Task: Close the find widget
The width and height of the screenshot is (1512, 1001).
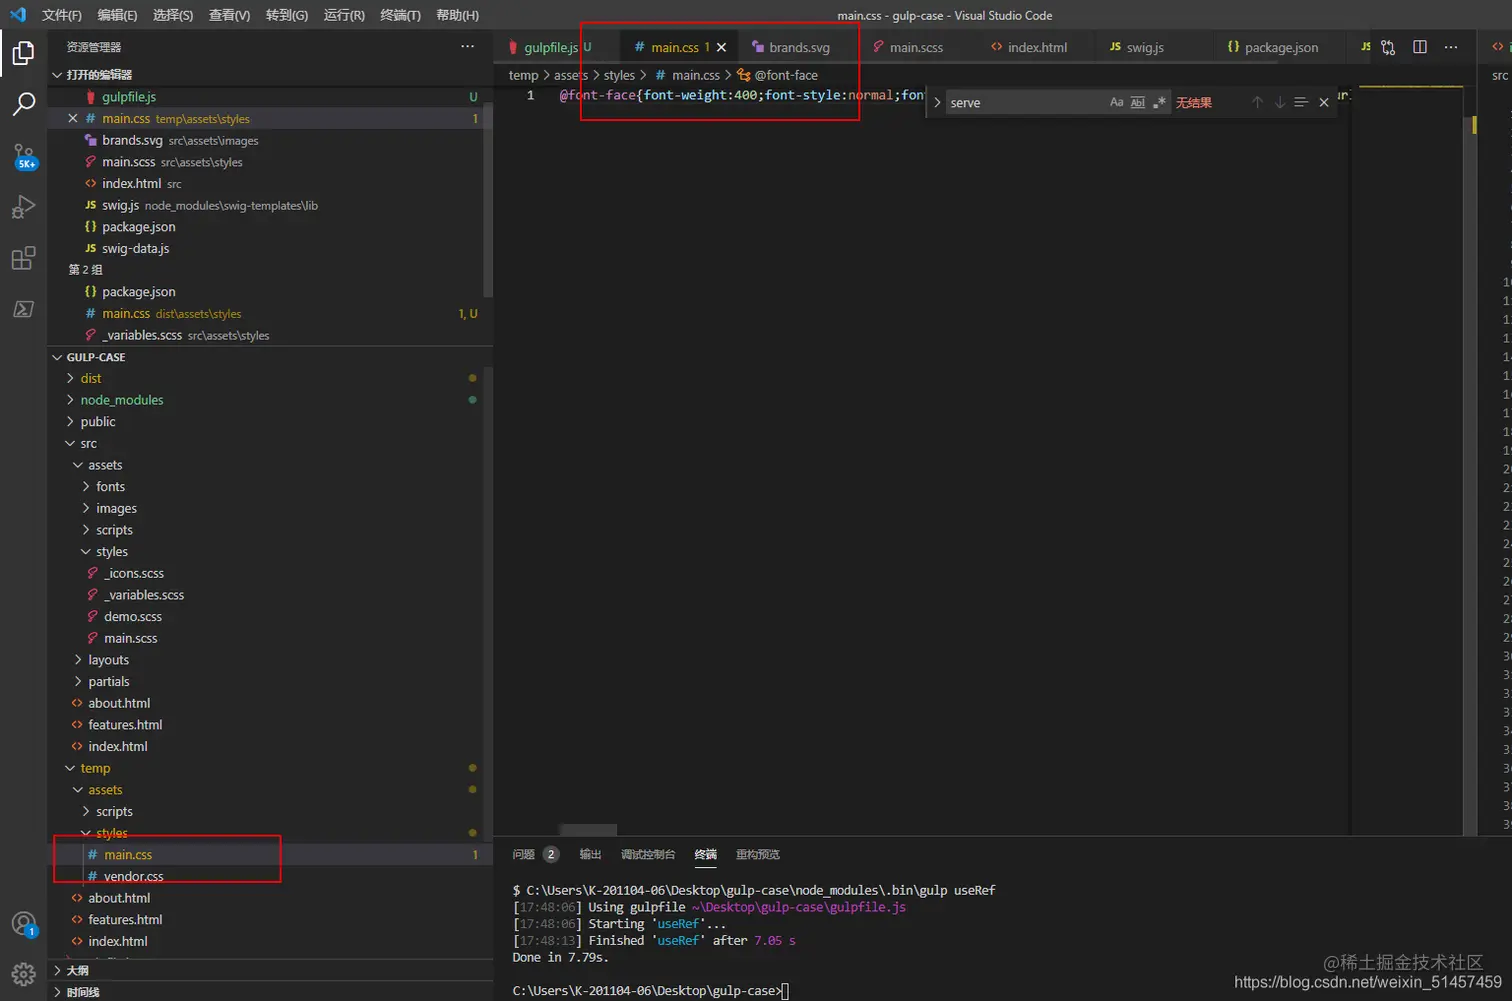Action: [x=1324, y=102]
